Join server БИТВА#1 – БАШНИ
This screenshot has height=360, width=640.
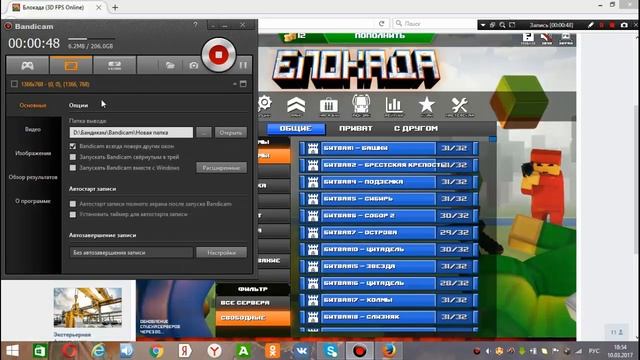click(389, 148)
